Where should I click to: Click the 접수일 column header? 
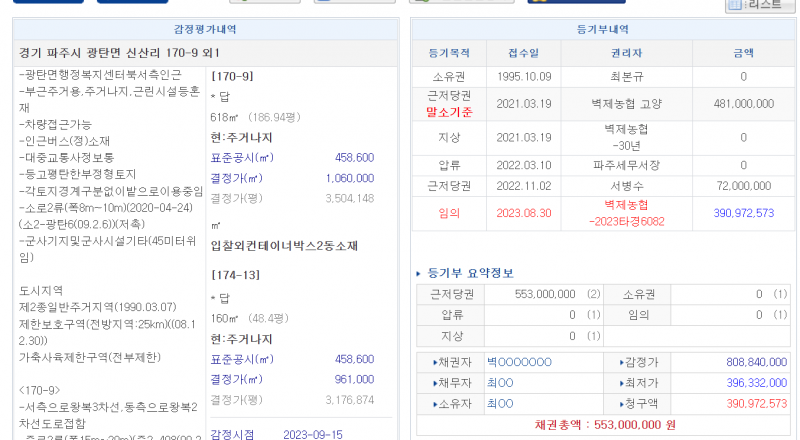(x=523, y=53)
